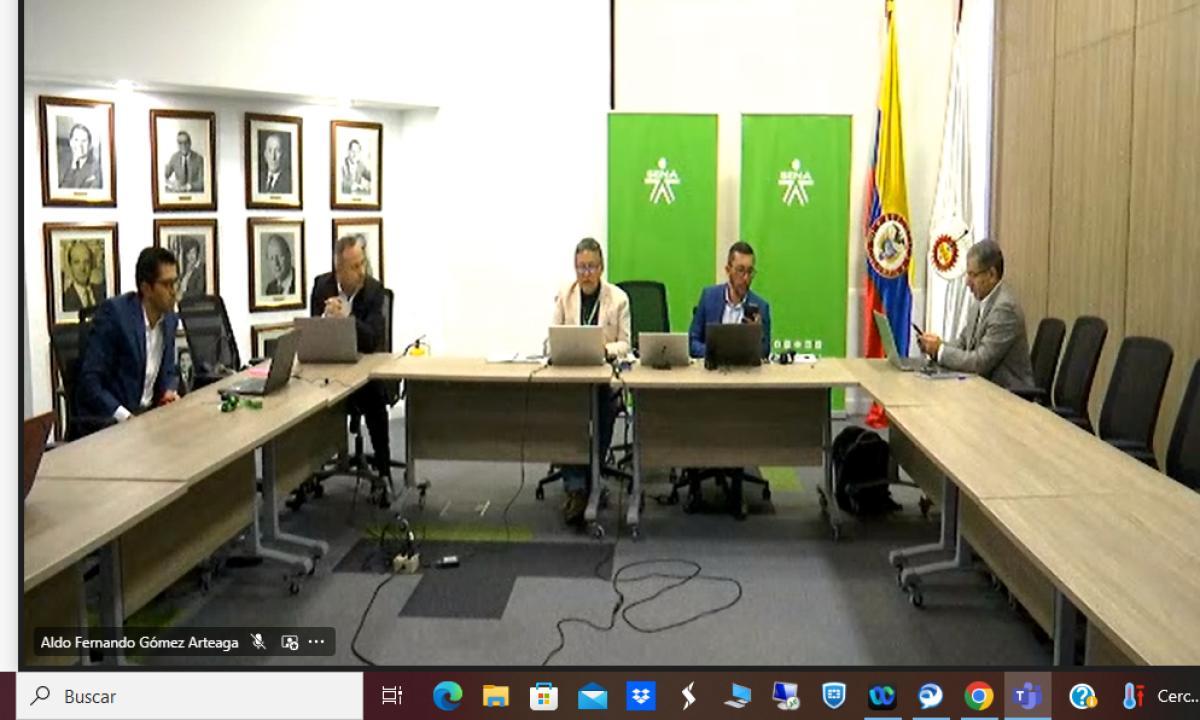Click the Buscar search box
Viewport: 1200px width, 720px height.
click(x=190, y=696)
